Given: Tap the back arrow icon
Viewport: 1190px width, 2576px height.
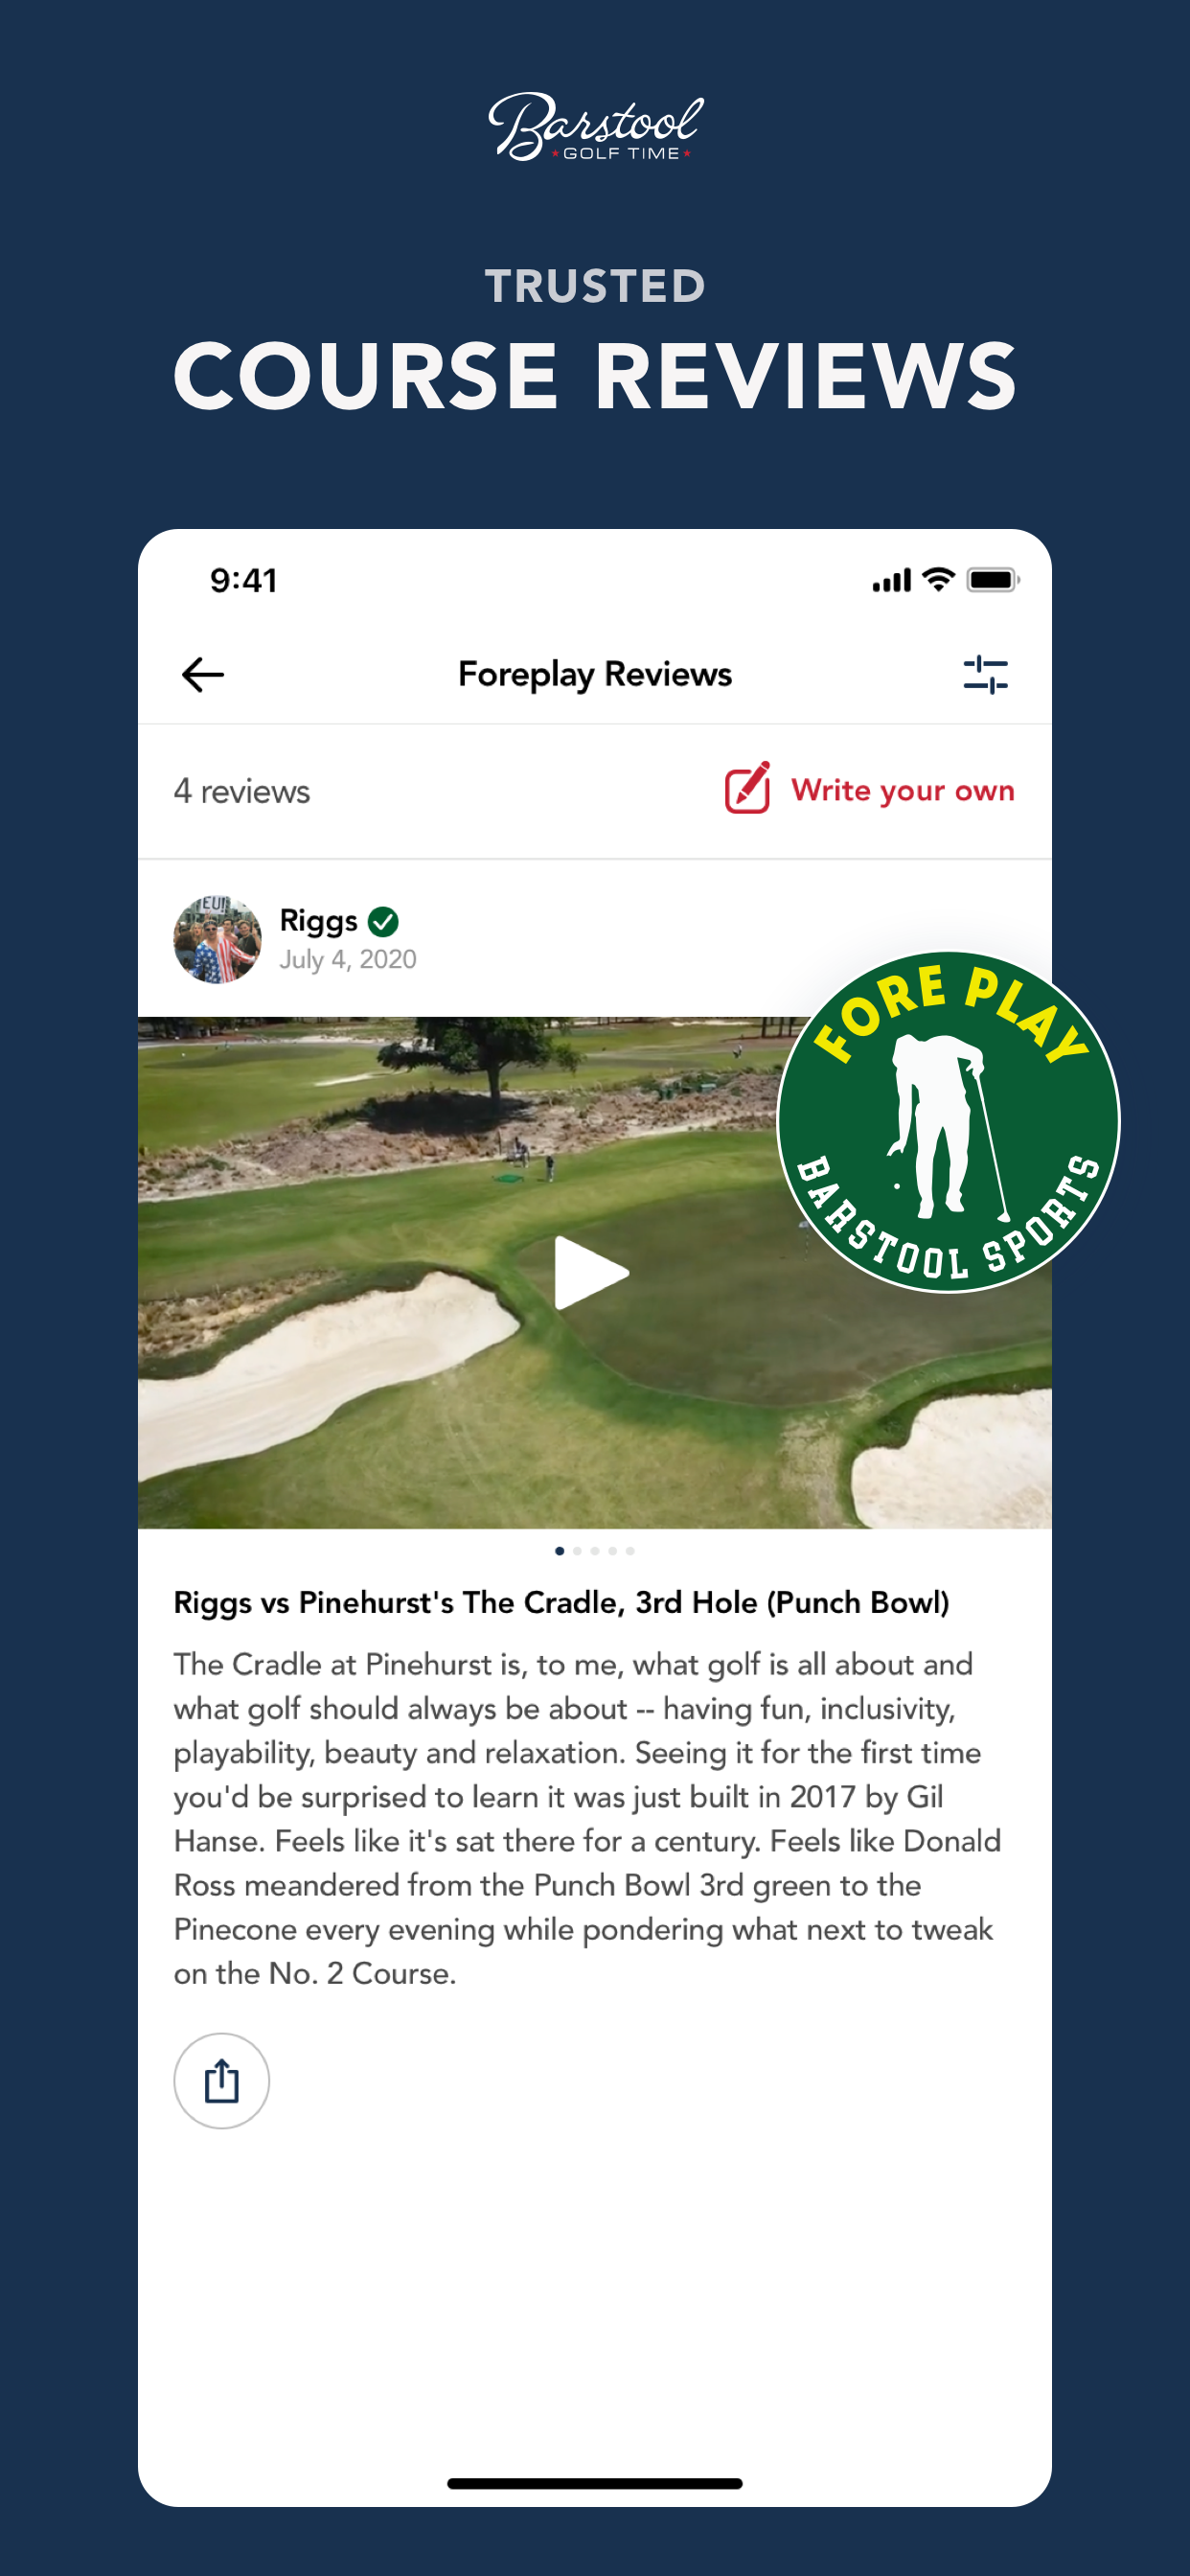Looking at the screenshot, I should [203, 675].
